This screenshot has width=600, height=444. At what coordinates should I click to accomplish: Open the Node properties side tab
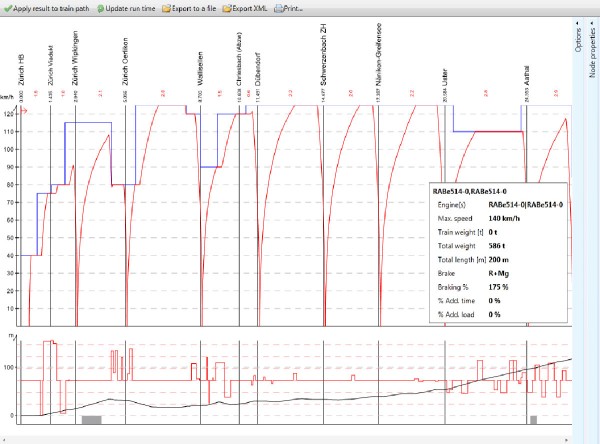tap(593, 54)
